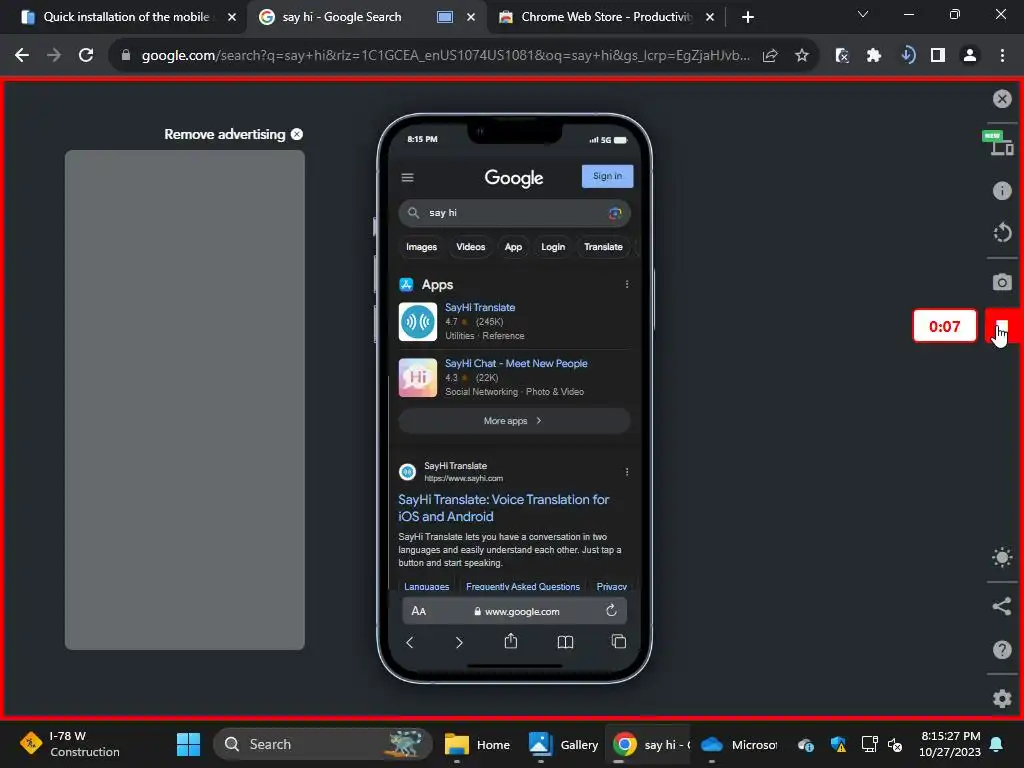This screenshot has height=768, width=1024.
Task: Click the mobile simulator extension icon
Action: 842,56
